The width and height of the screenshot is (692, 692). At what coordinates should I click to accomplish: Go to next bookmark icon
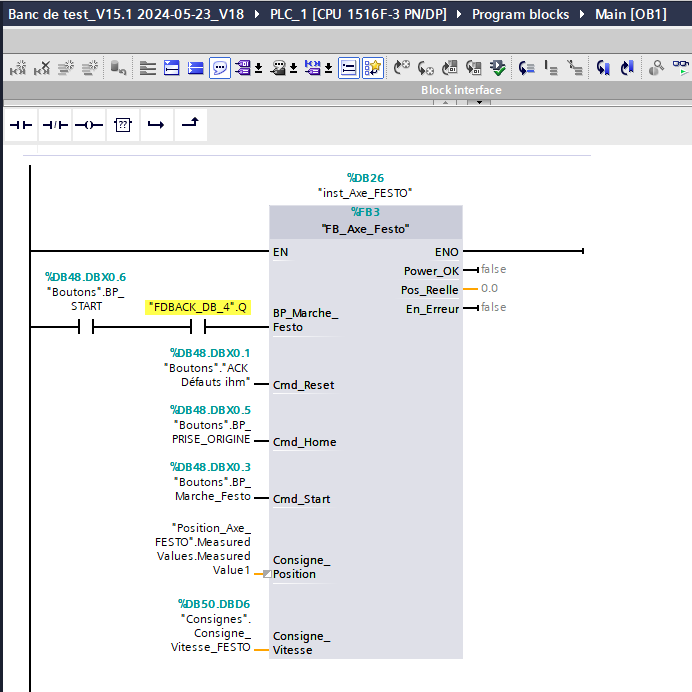pos(627,68)
